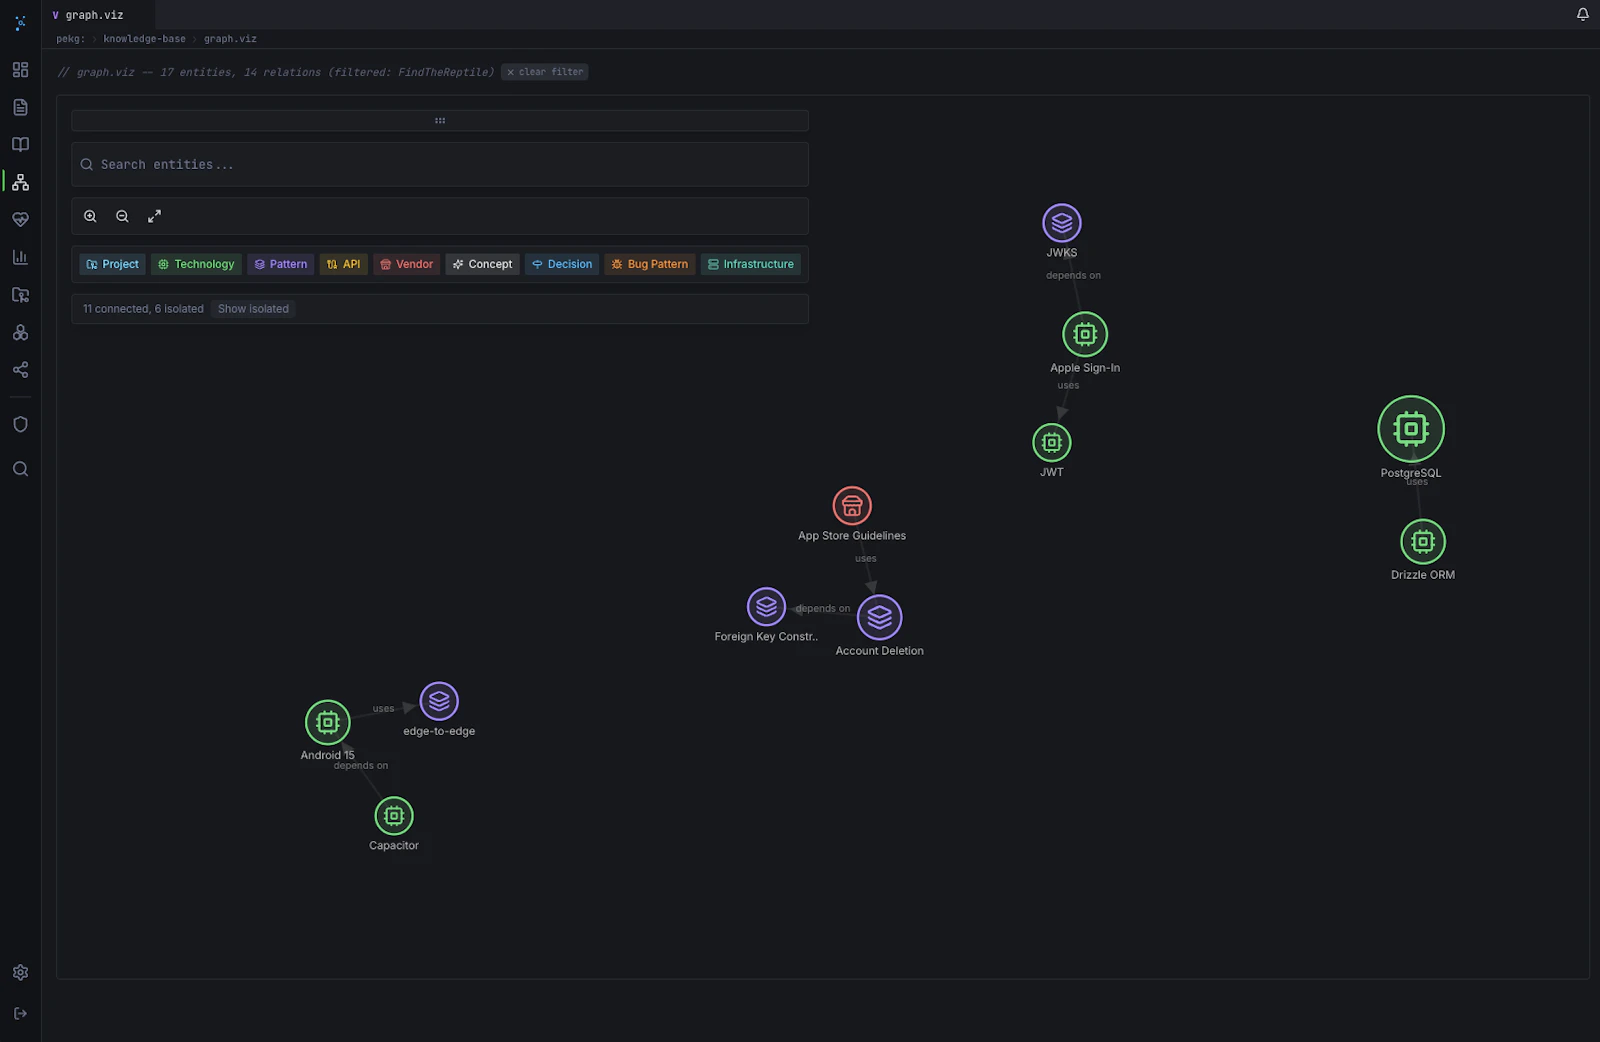Select the edge-to-edge pattern node
The image size is (1600, 1042).
439,702
